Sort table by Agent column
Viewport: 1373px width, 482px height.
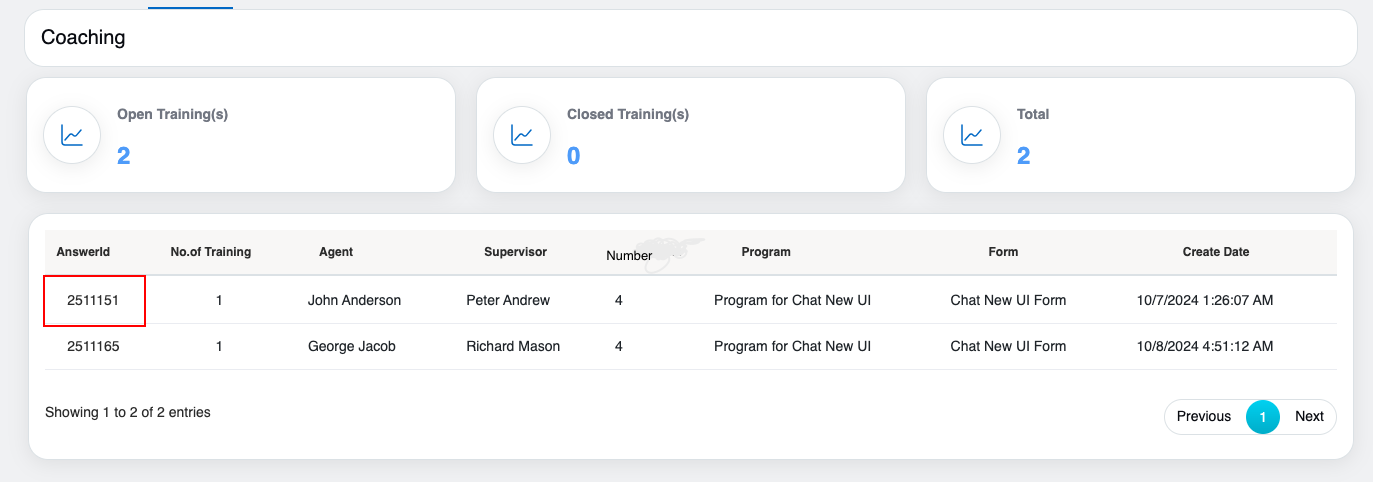click(x=336, y=252)
